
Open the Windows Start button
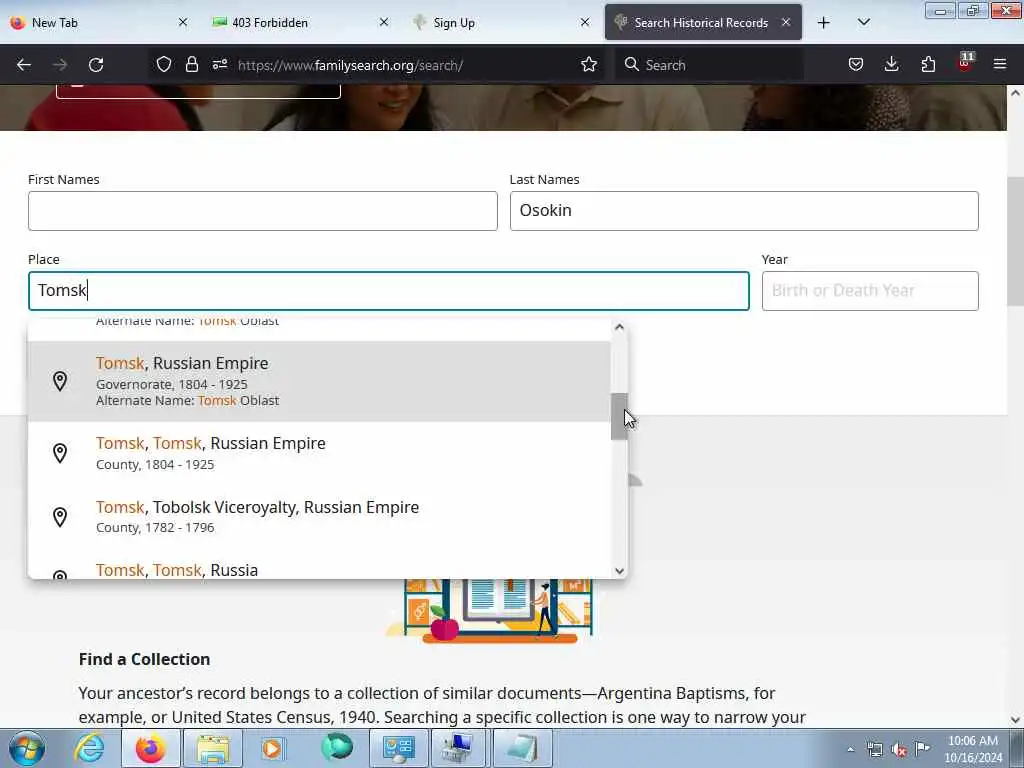click(x=26, y=748)
